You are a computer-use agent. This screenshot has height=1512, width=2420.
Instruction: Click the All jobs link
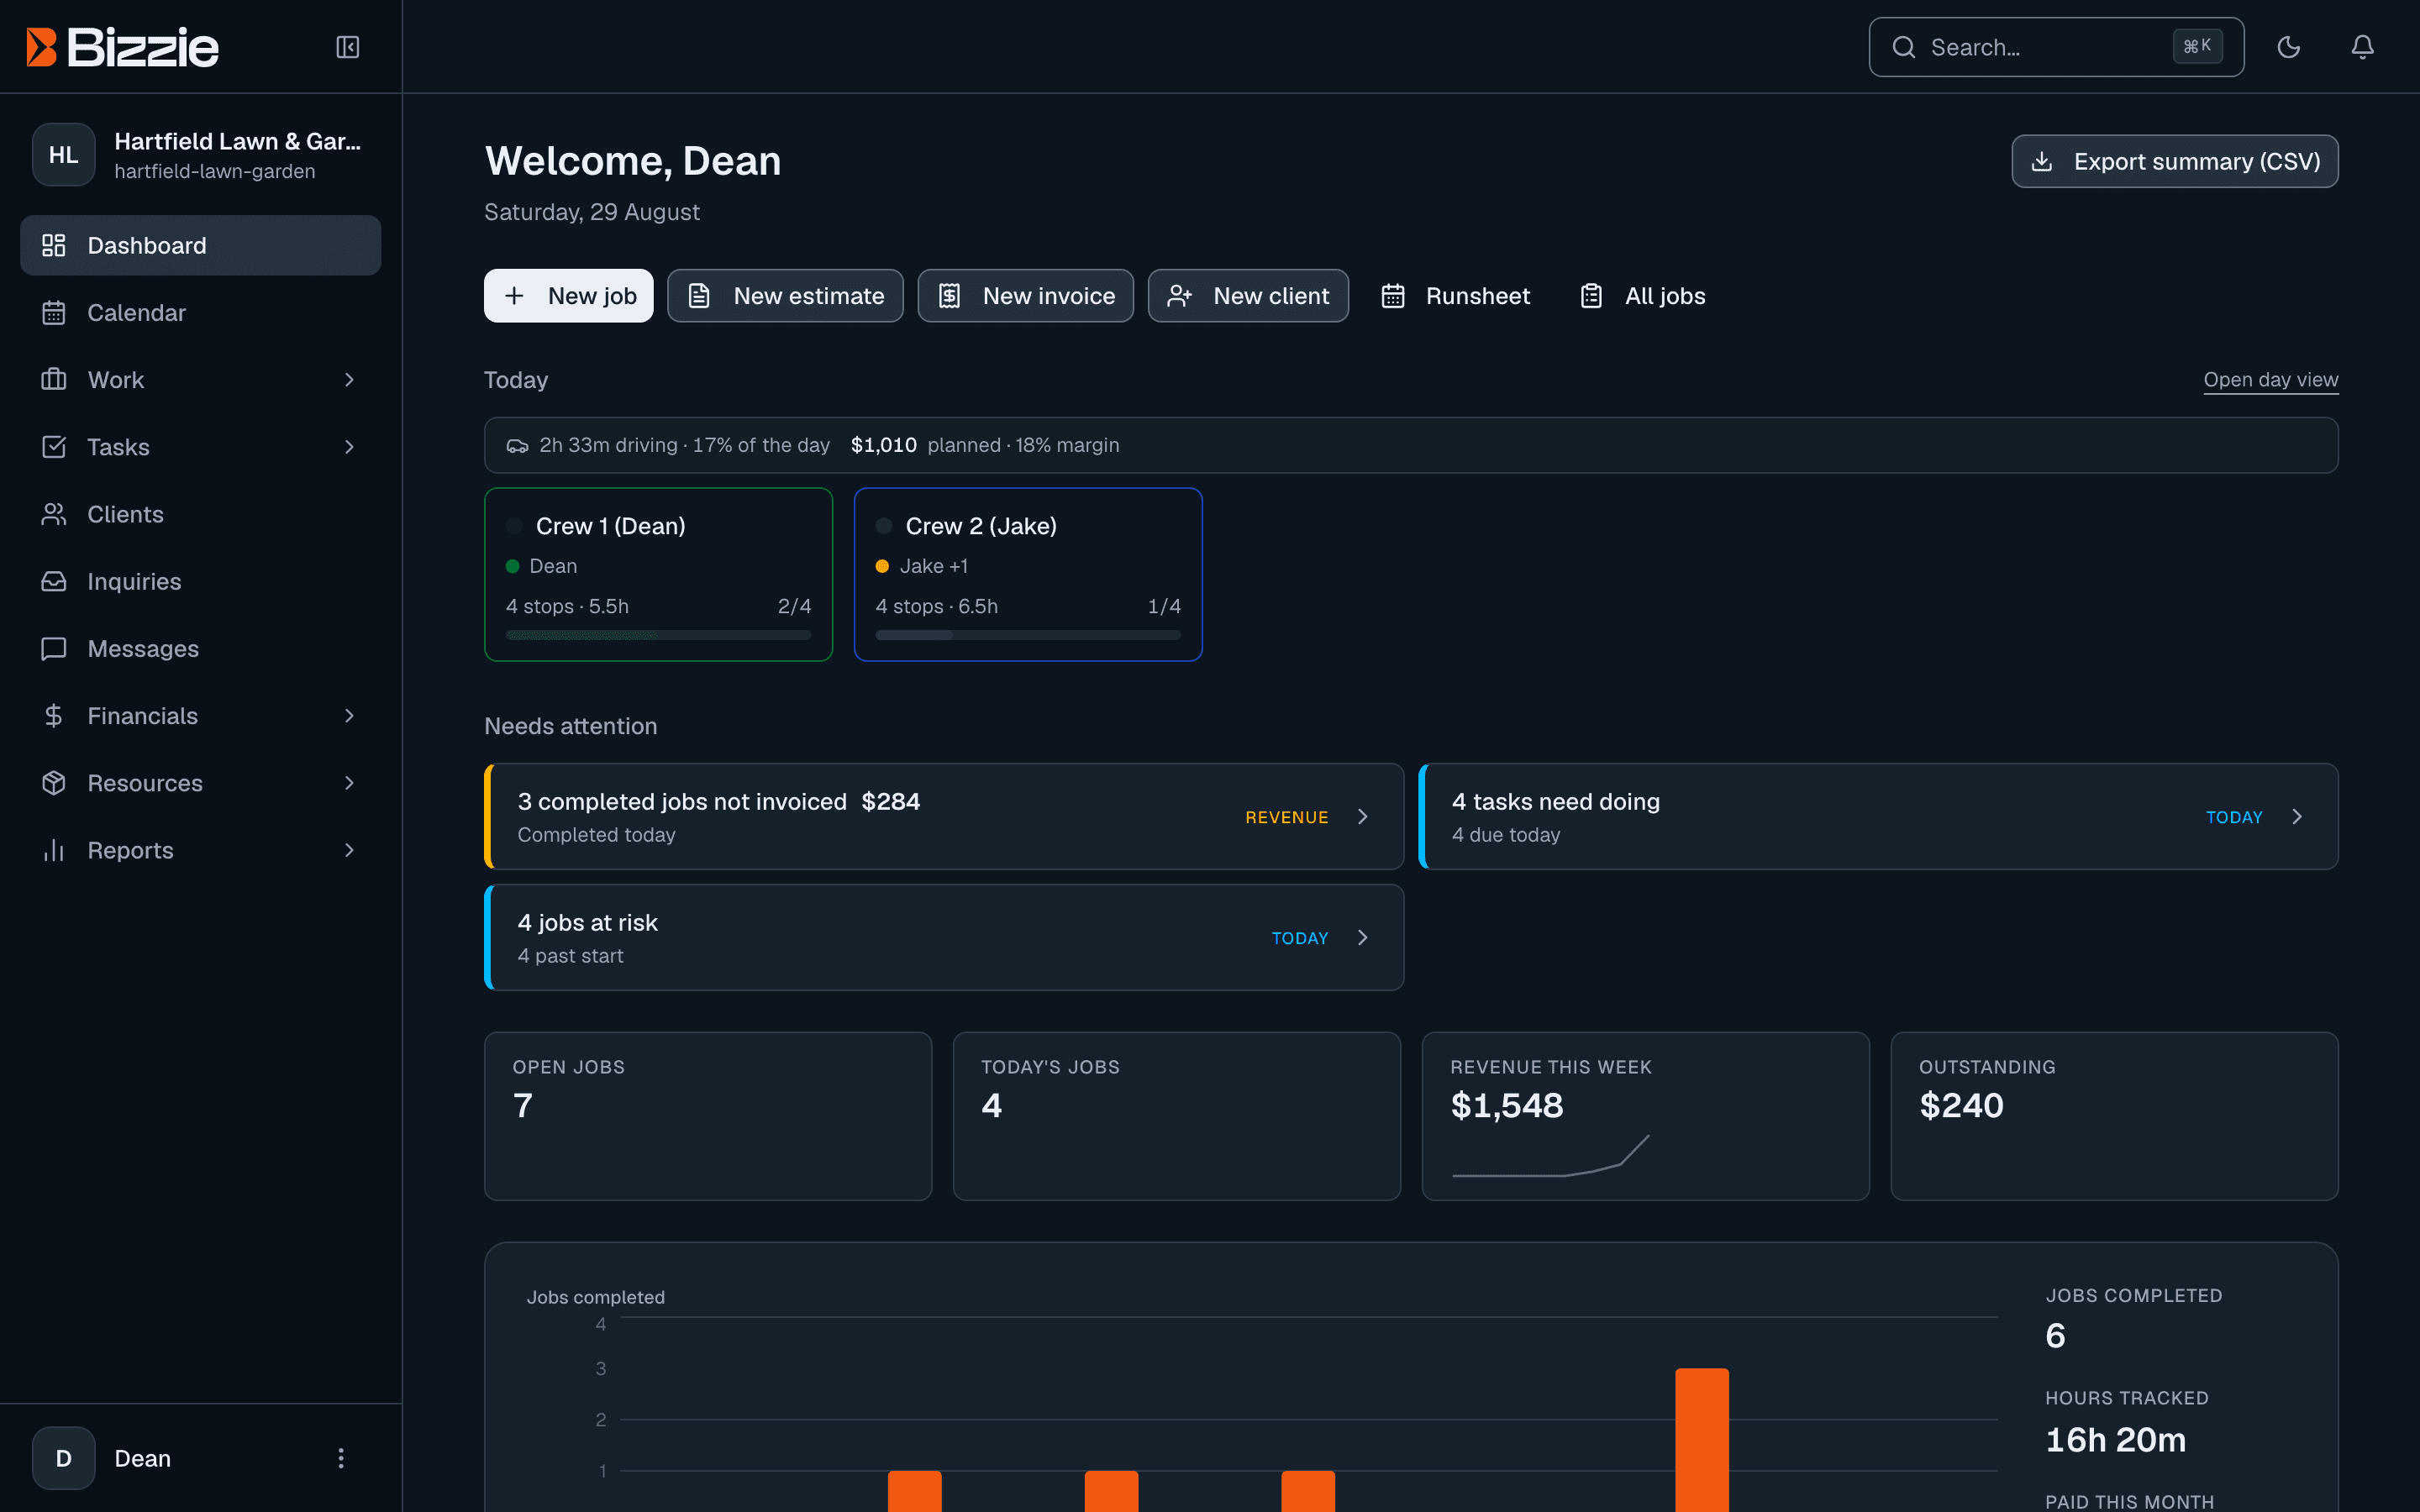1643,296
